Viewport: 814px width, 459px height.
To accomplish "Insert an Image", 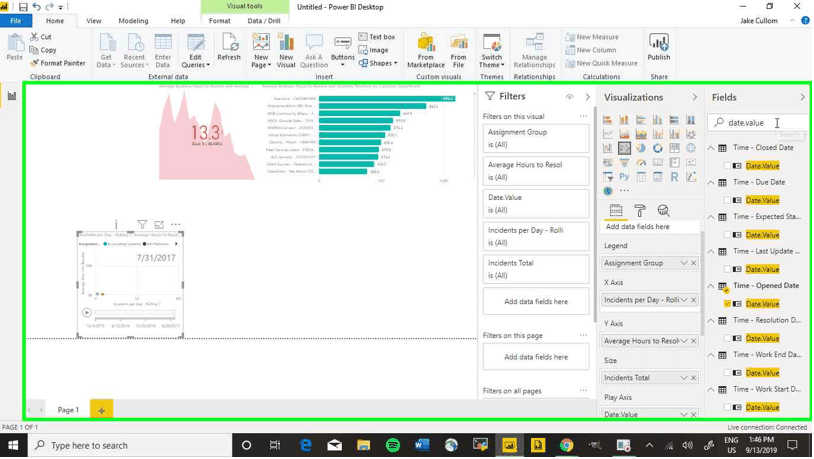I will [x=373, y=50].
